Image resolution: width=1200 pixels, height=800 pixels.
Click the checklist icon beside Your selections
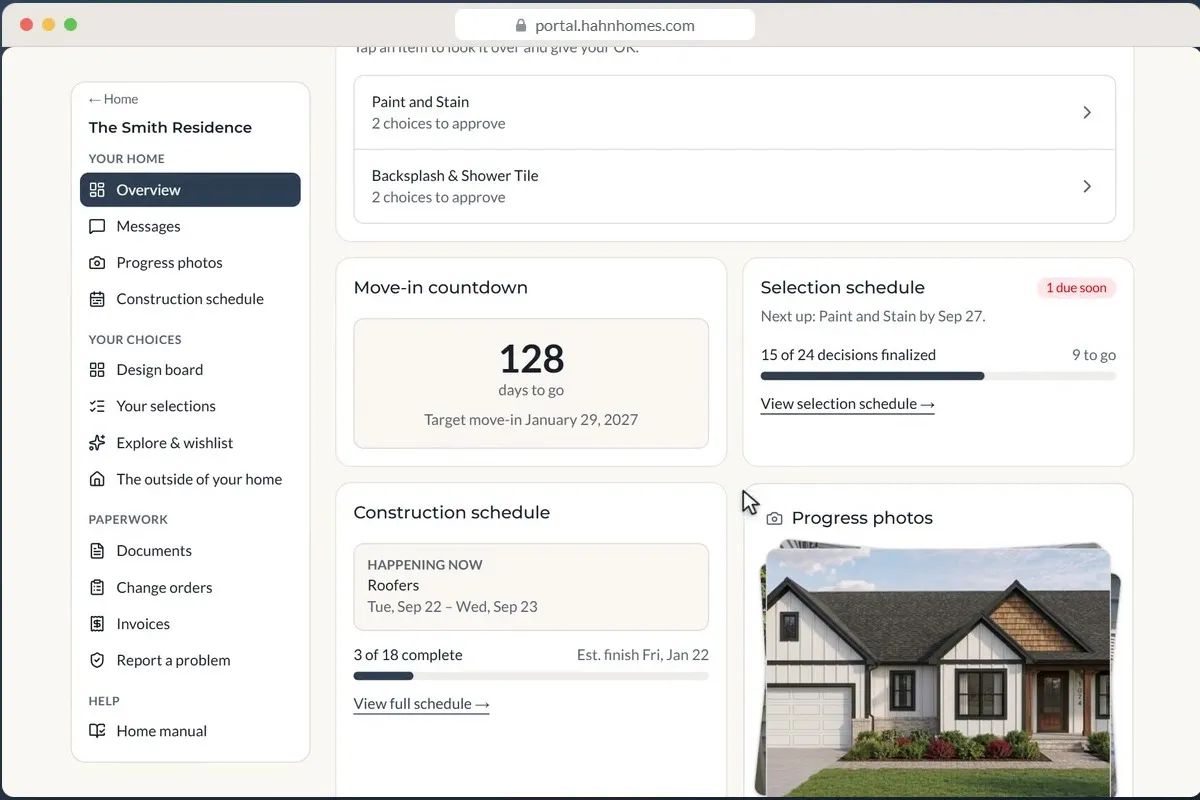pos(97,406)
